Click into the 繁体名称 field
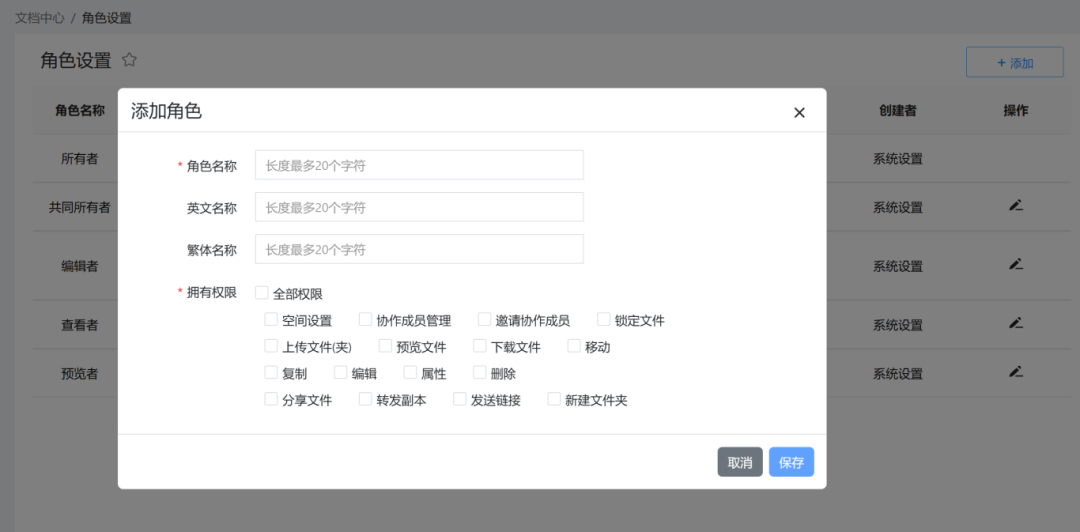This screenshot has width=1080, height=532. pos(419,249)
